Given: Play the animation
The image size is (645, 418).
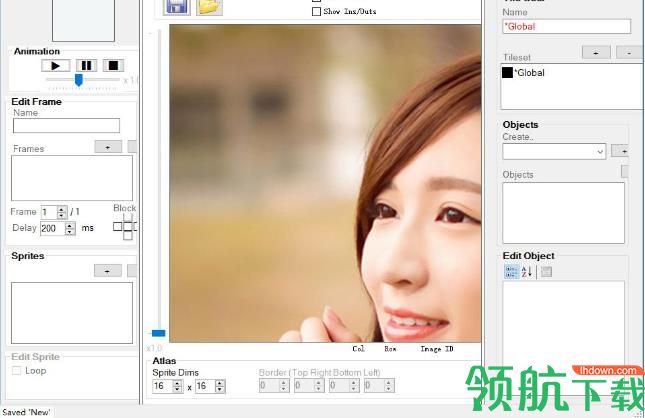Looking at the screenshot, I should (56, 65).
